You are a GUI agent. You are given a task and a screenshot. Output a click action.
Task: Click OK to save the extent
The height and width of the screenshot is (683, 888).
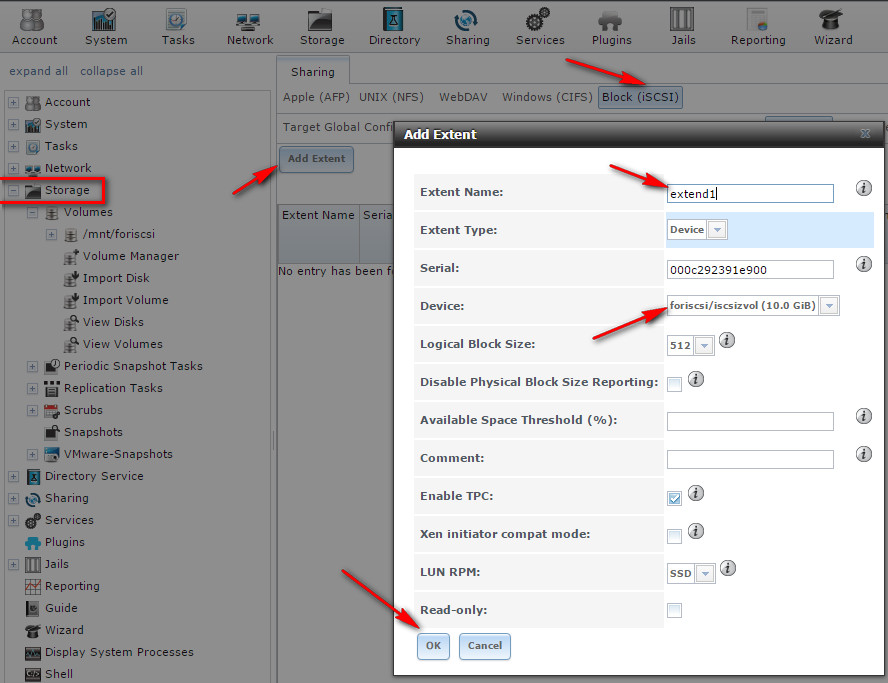[x=433, y=646]
